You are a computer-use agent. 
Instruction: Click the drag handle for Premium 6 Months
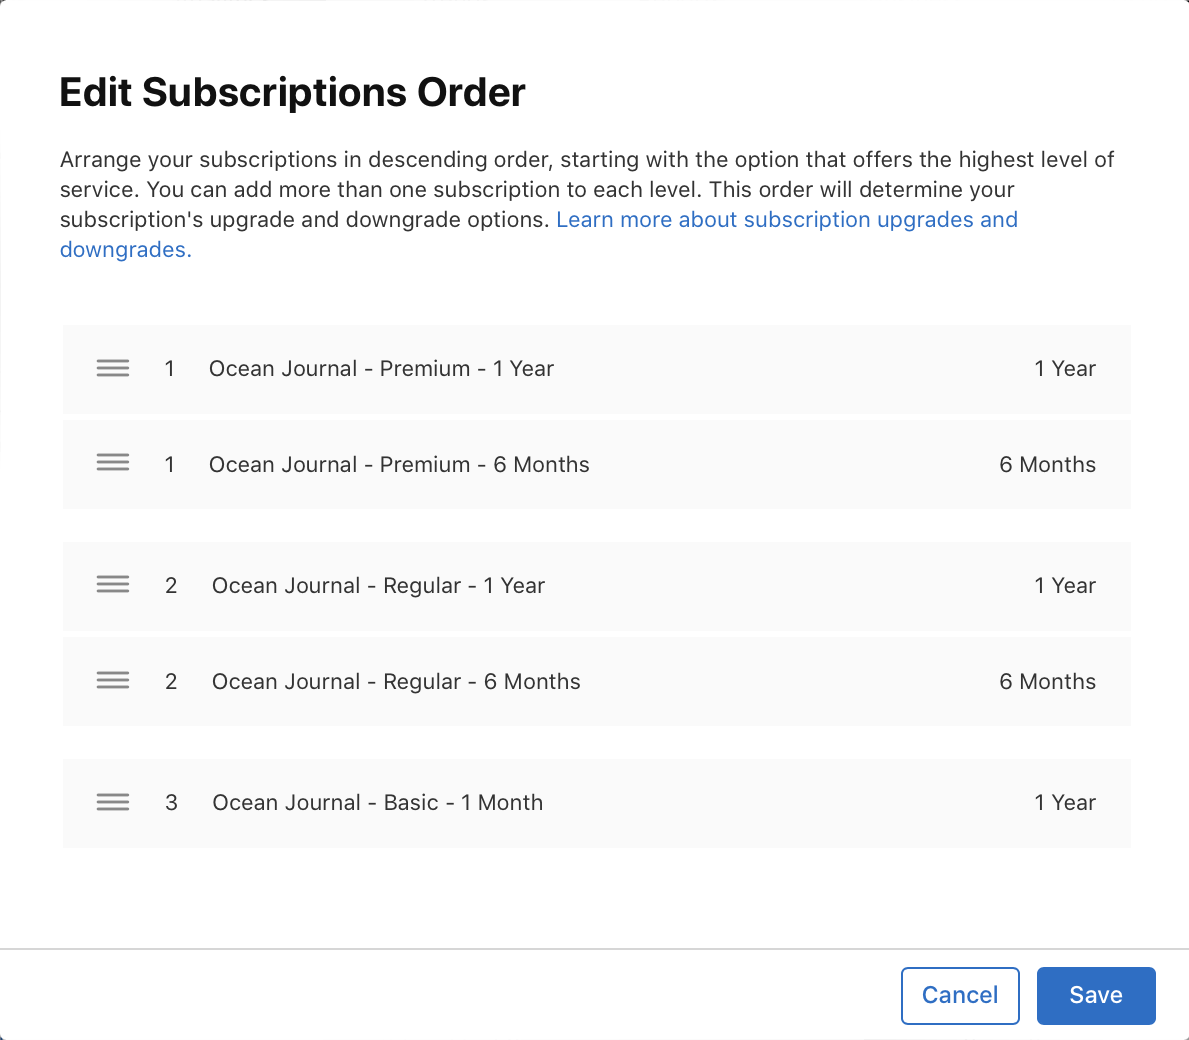113,462
